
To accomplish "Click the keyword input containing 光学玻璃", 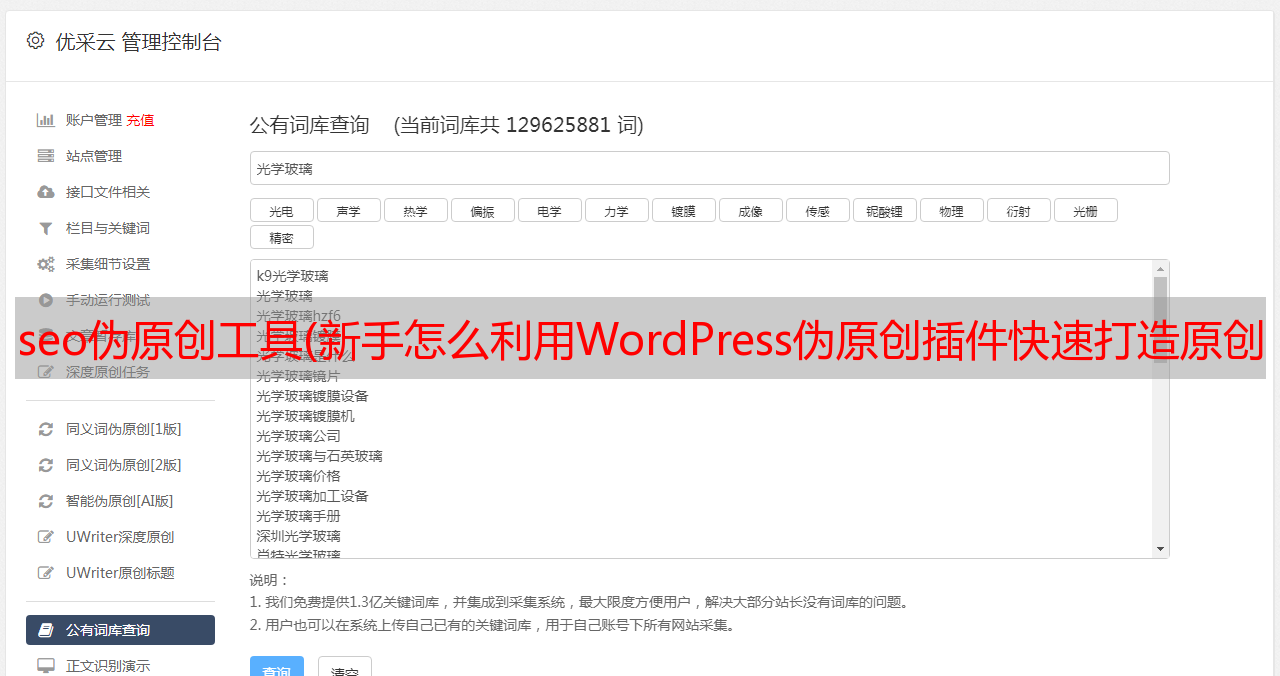I will pos(709,168).
